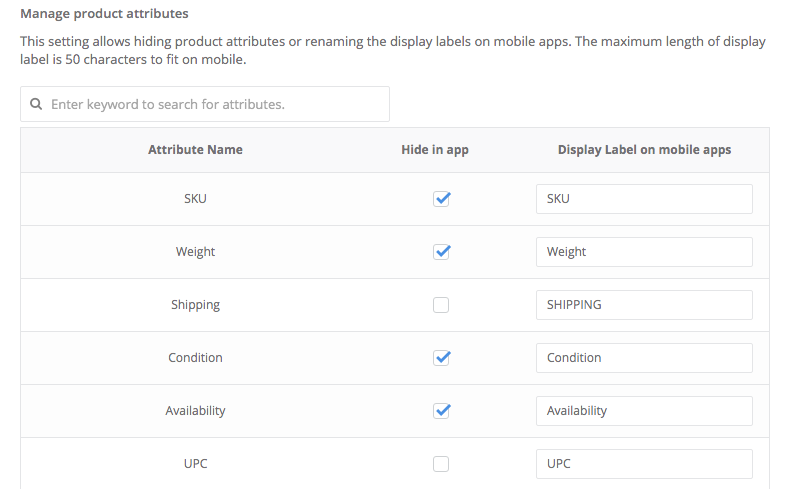Image resolution: width=793 pixels, height=489 pixels.
Task: Edit the Condition display label field
Action: point(644,357)
